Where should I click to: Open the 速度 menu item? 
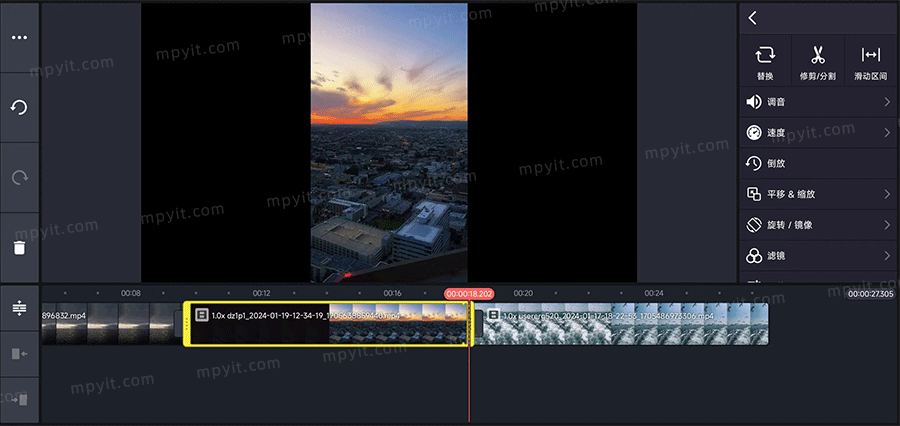pos(818,133)
